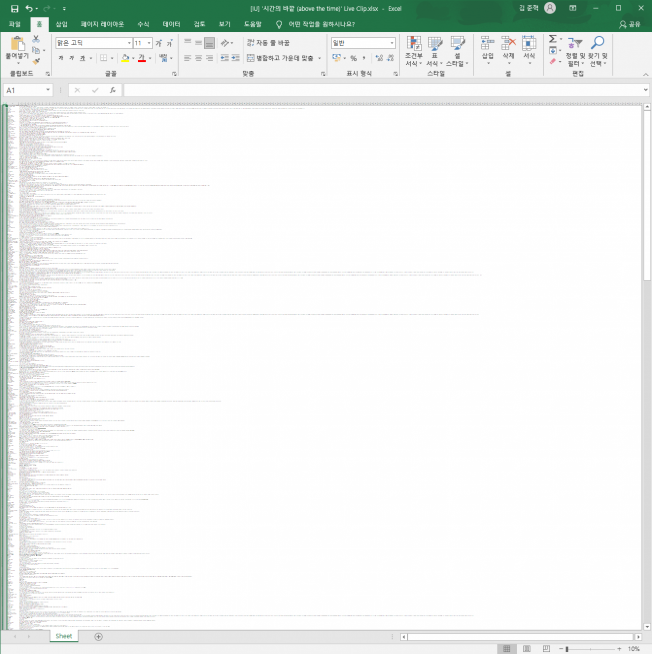Click the Save icon in quick access toolbar
The height and width of the screenshot is (654, 652).
pos(14,8)
